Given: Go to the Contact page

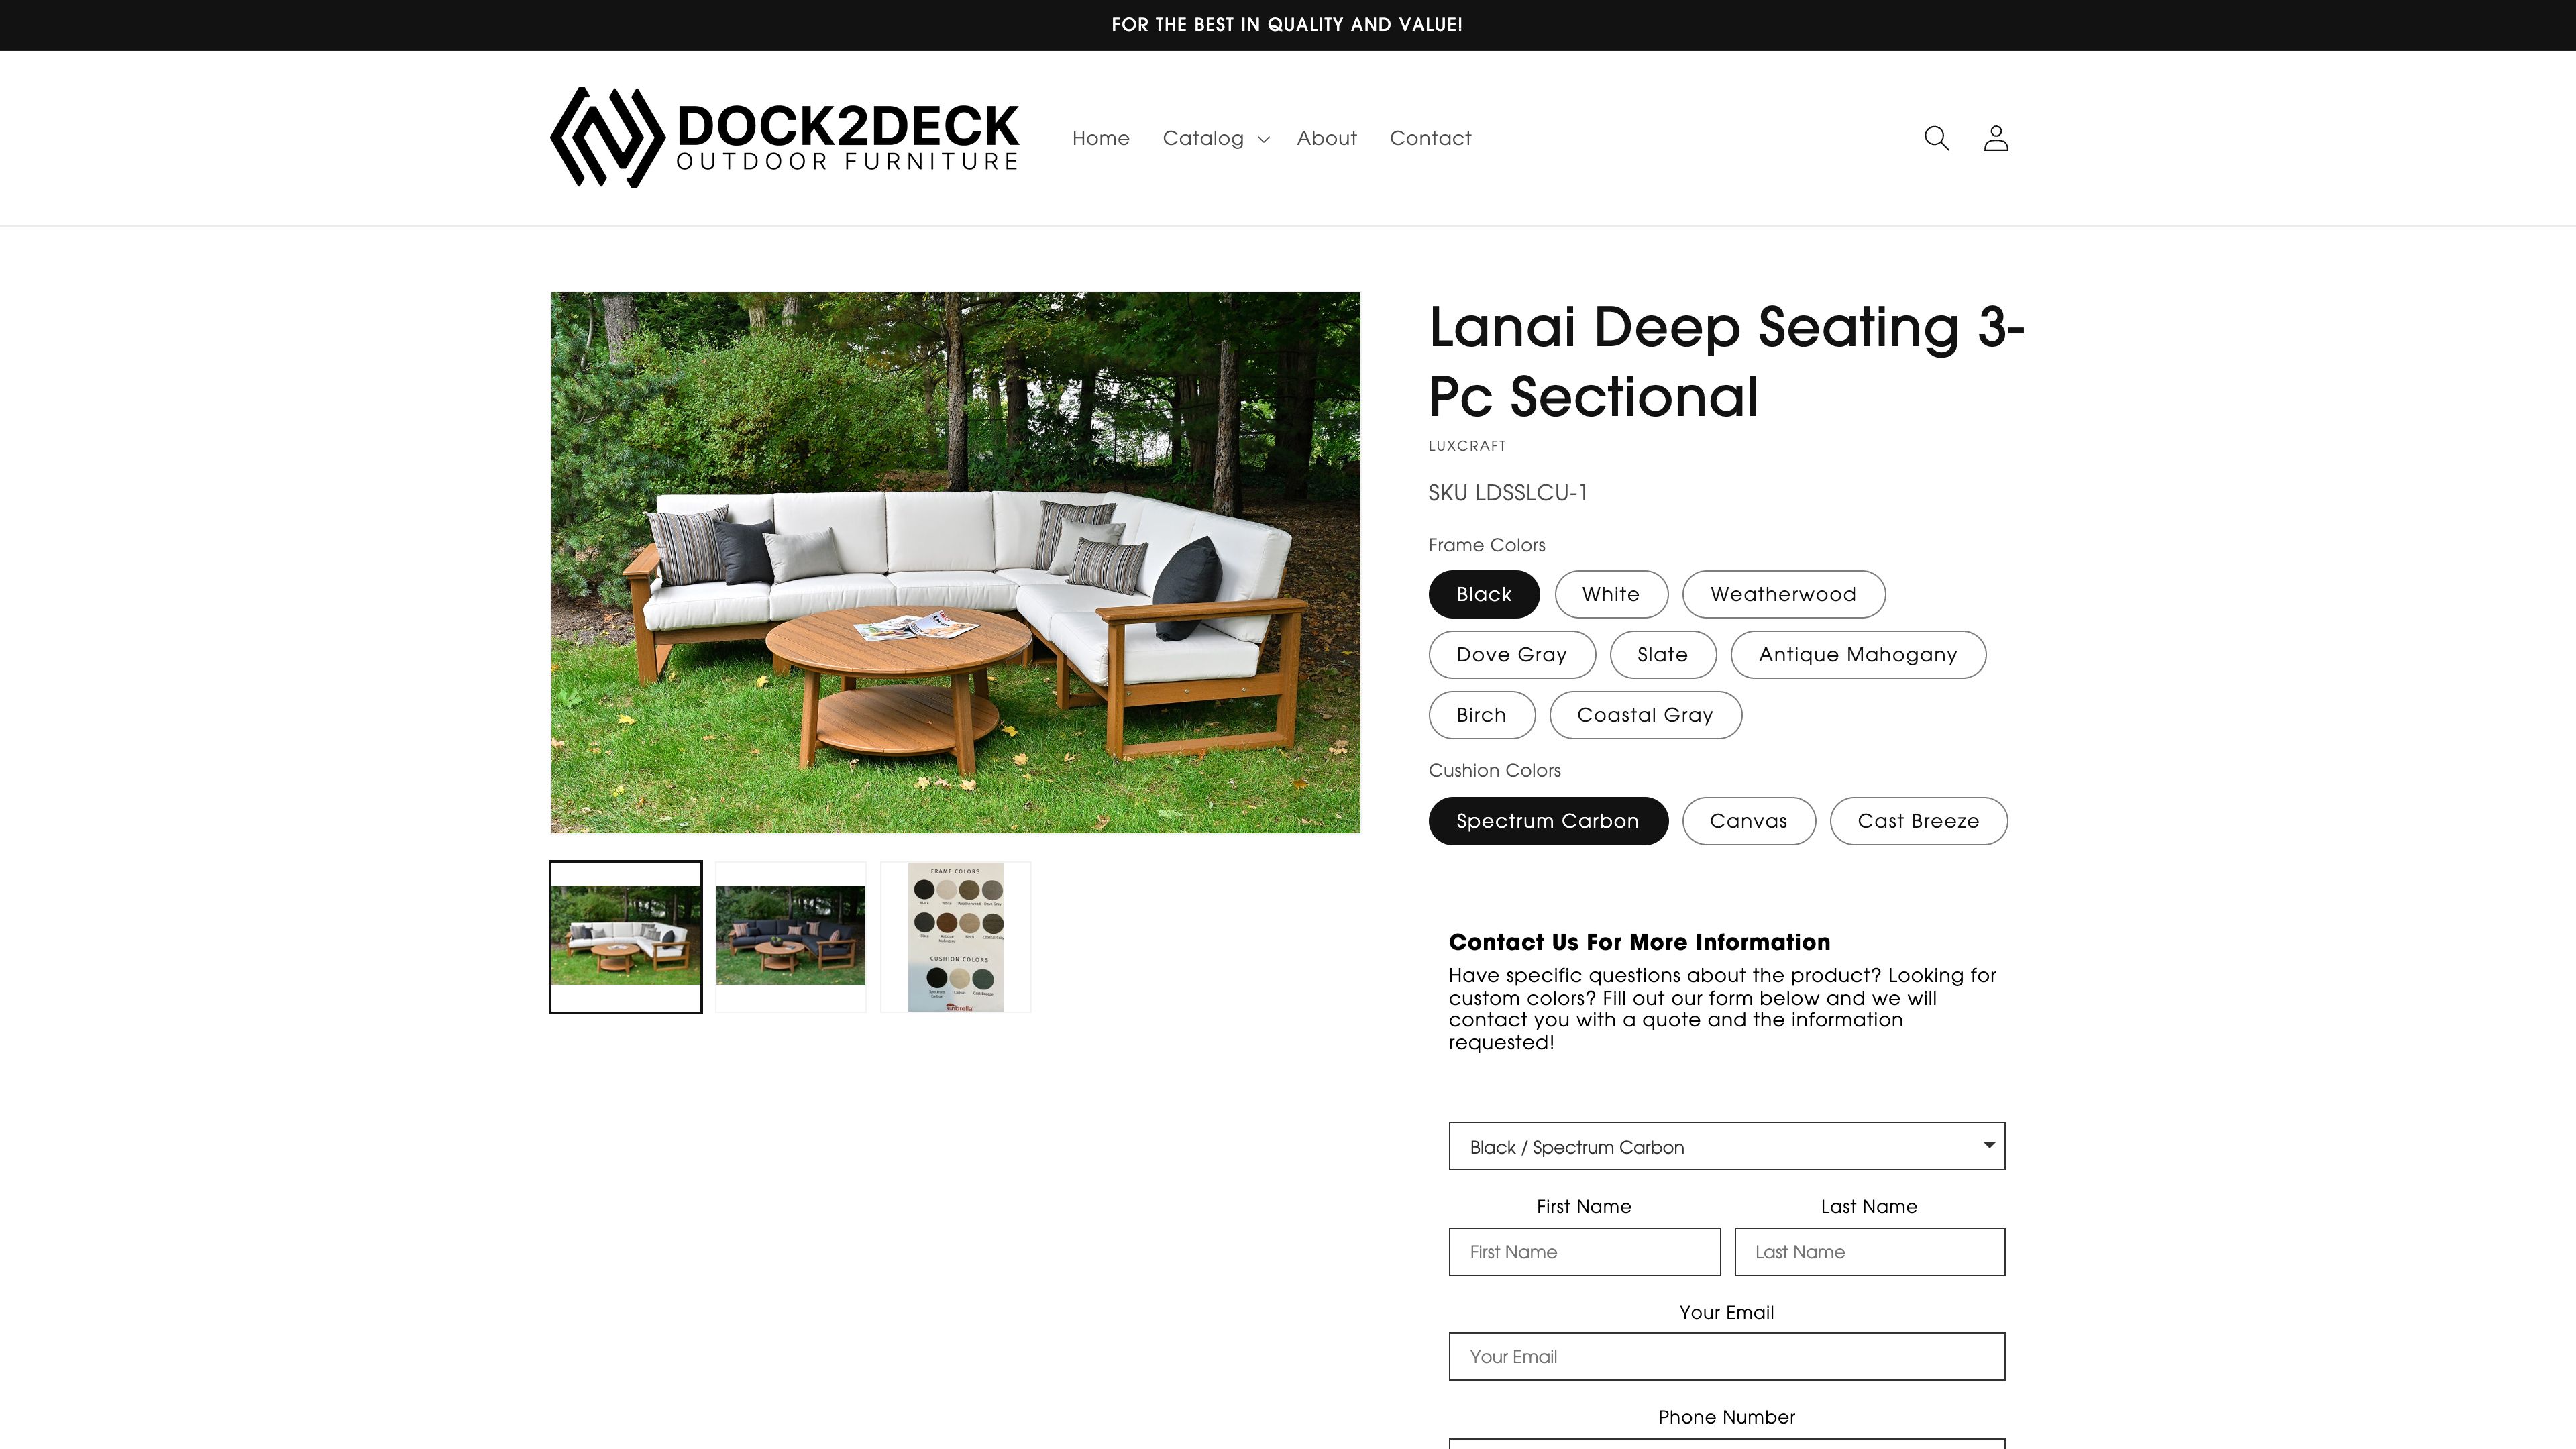Looking at the screenshot, I should coord(1430,138).
